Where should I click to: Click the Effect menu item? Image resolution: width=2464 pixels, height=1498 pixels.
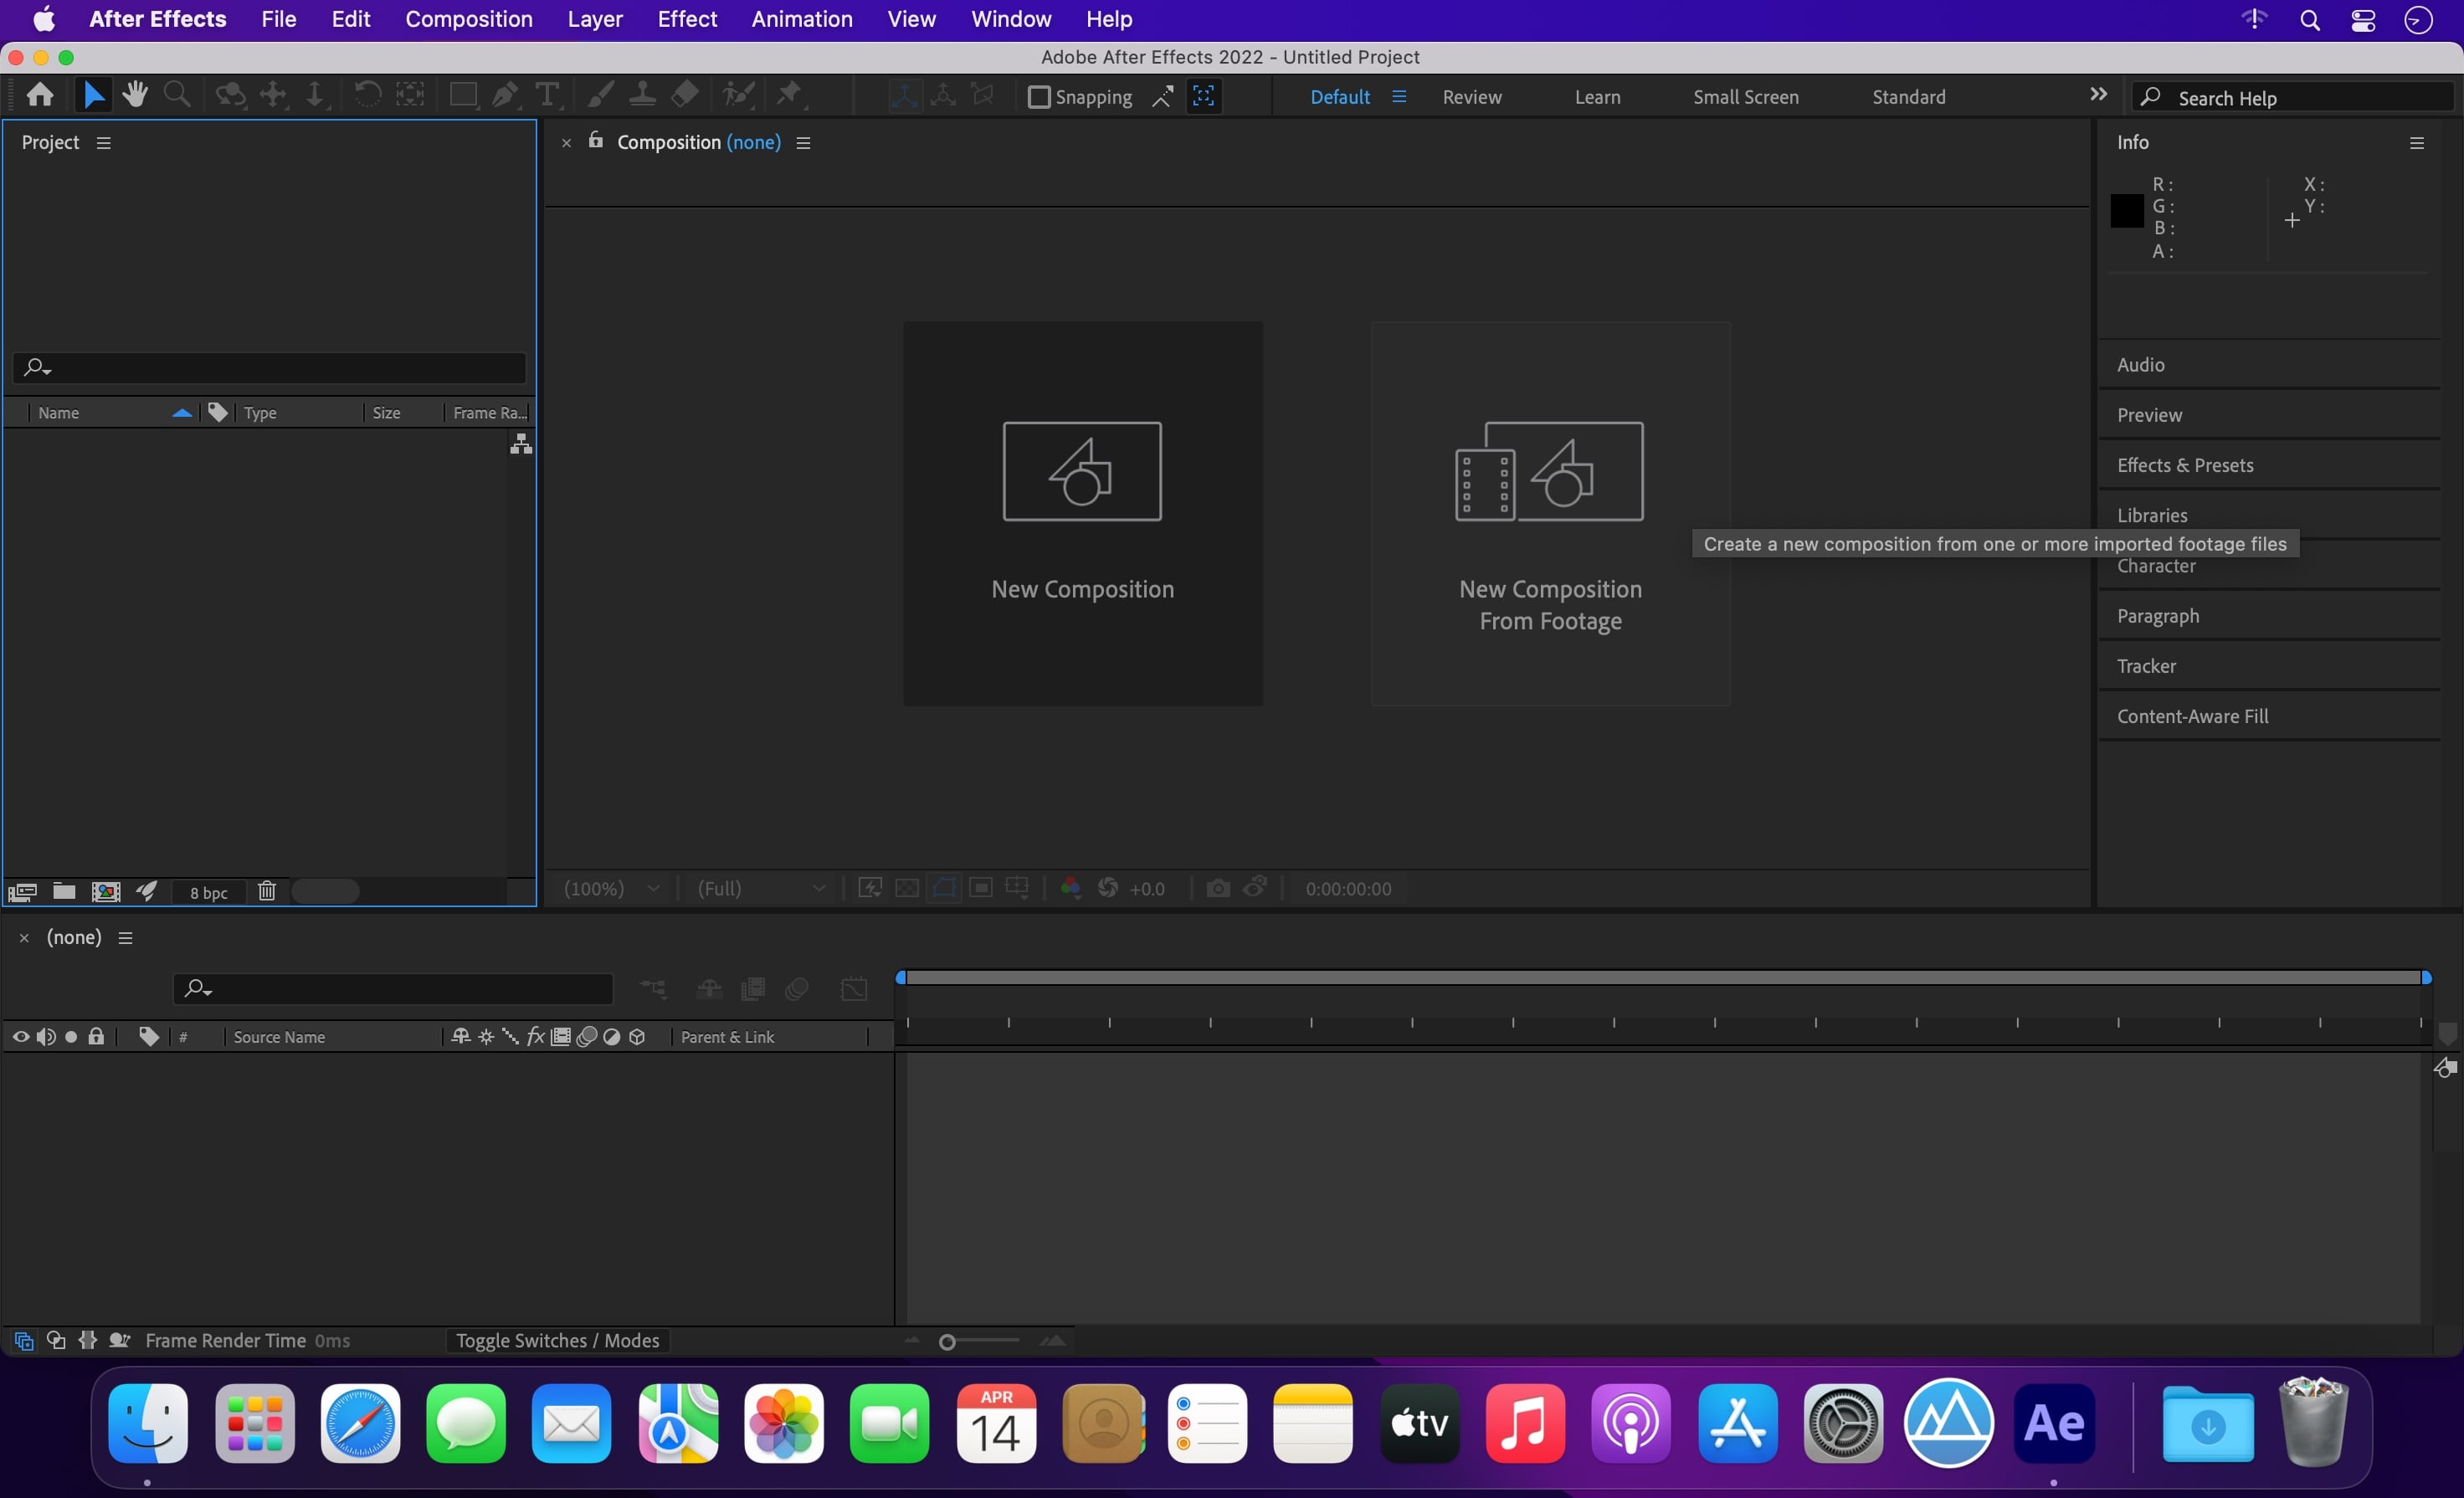686,19
